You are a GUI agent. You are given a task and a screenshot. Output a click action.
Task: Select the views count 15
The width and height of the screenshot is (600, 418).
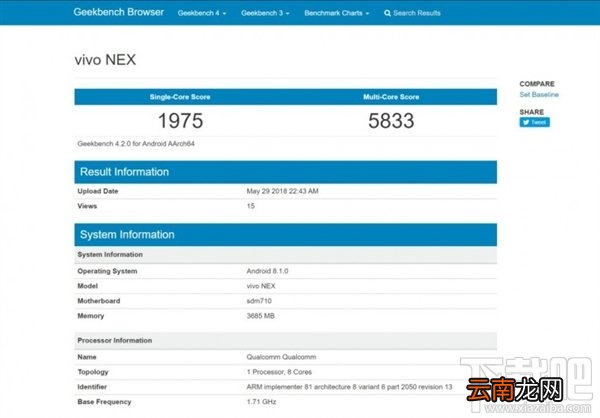(x=251, y=206)
